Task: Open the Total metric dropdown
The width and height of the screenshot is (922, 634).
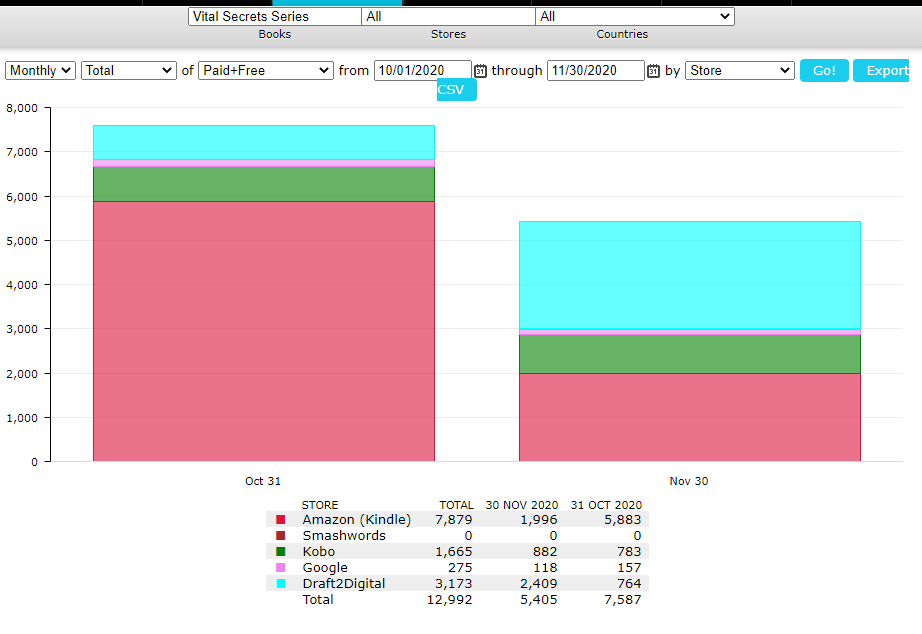Action: click(129, 71)
